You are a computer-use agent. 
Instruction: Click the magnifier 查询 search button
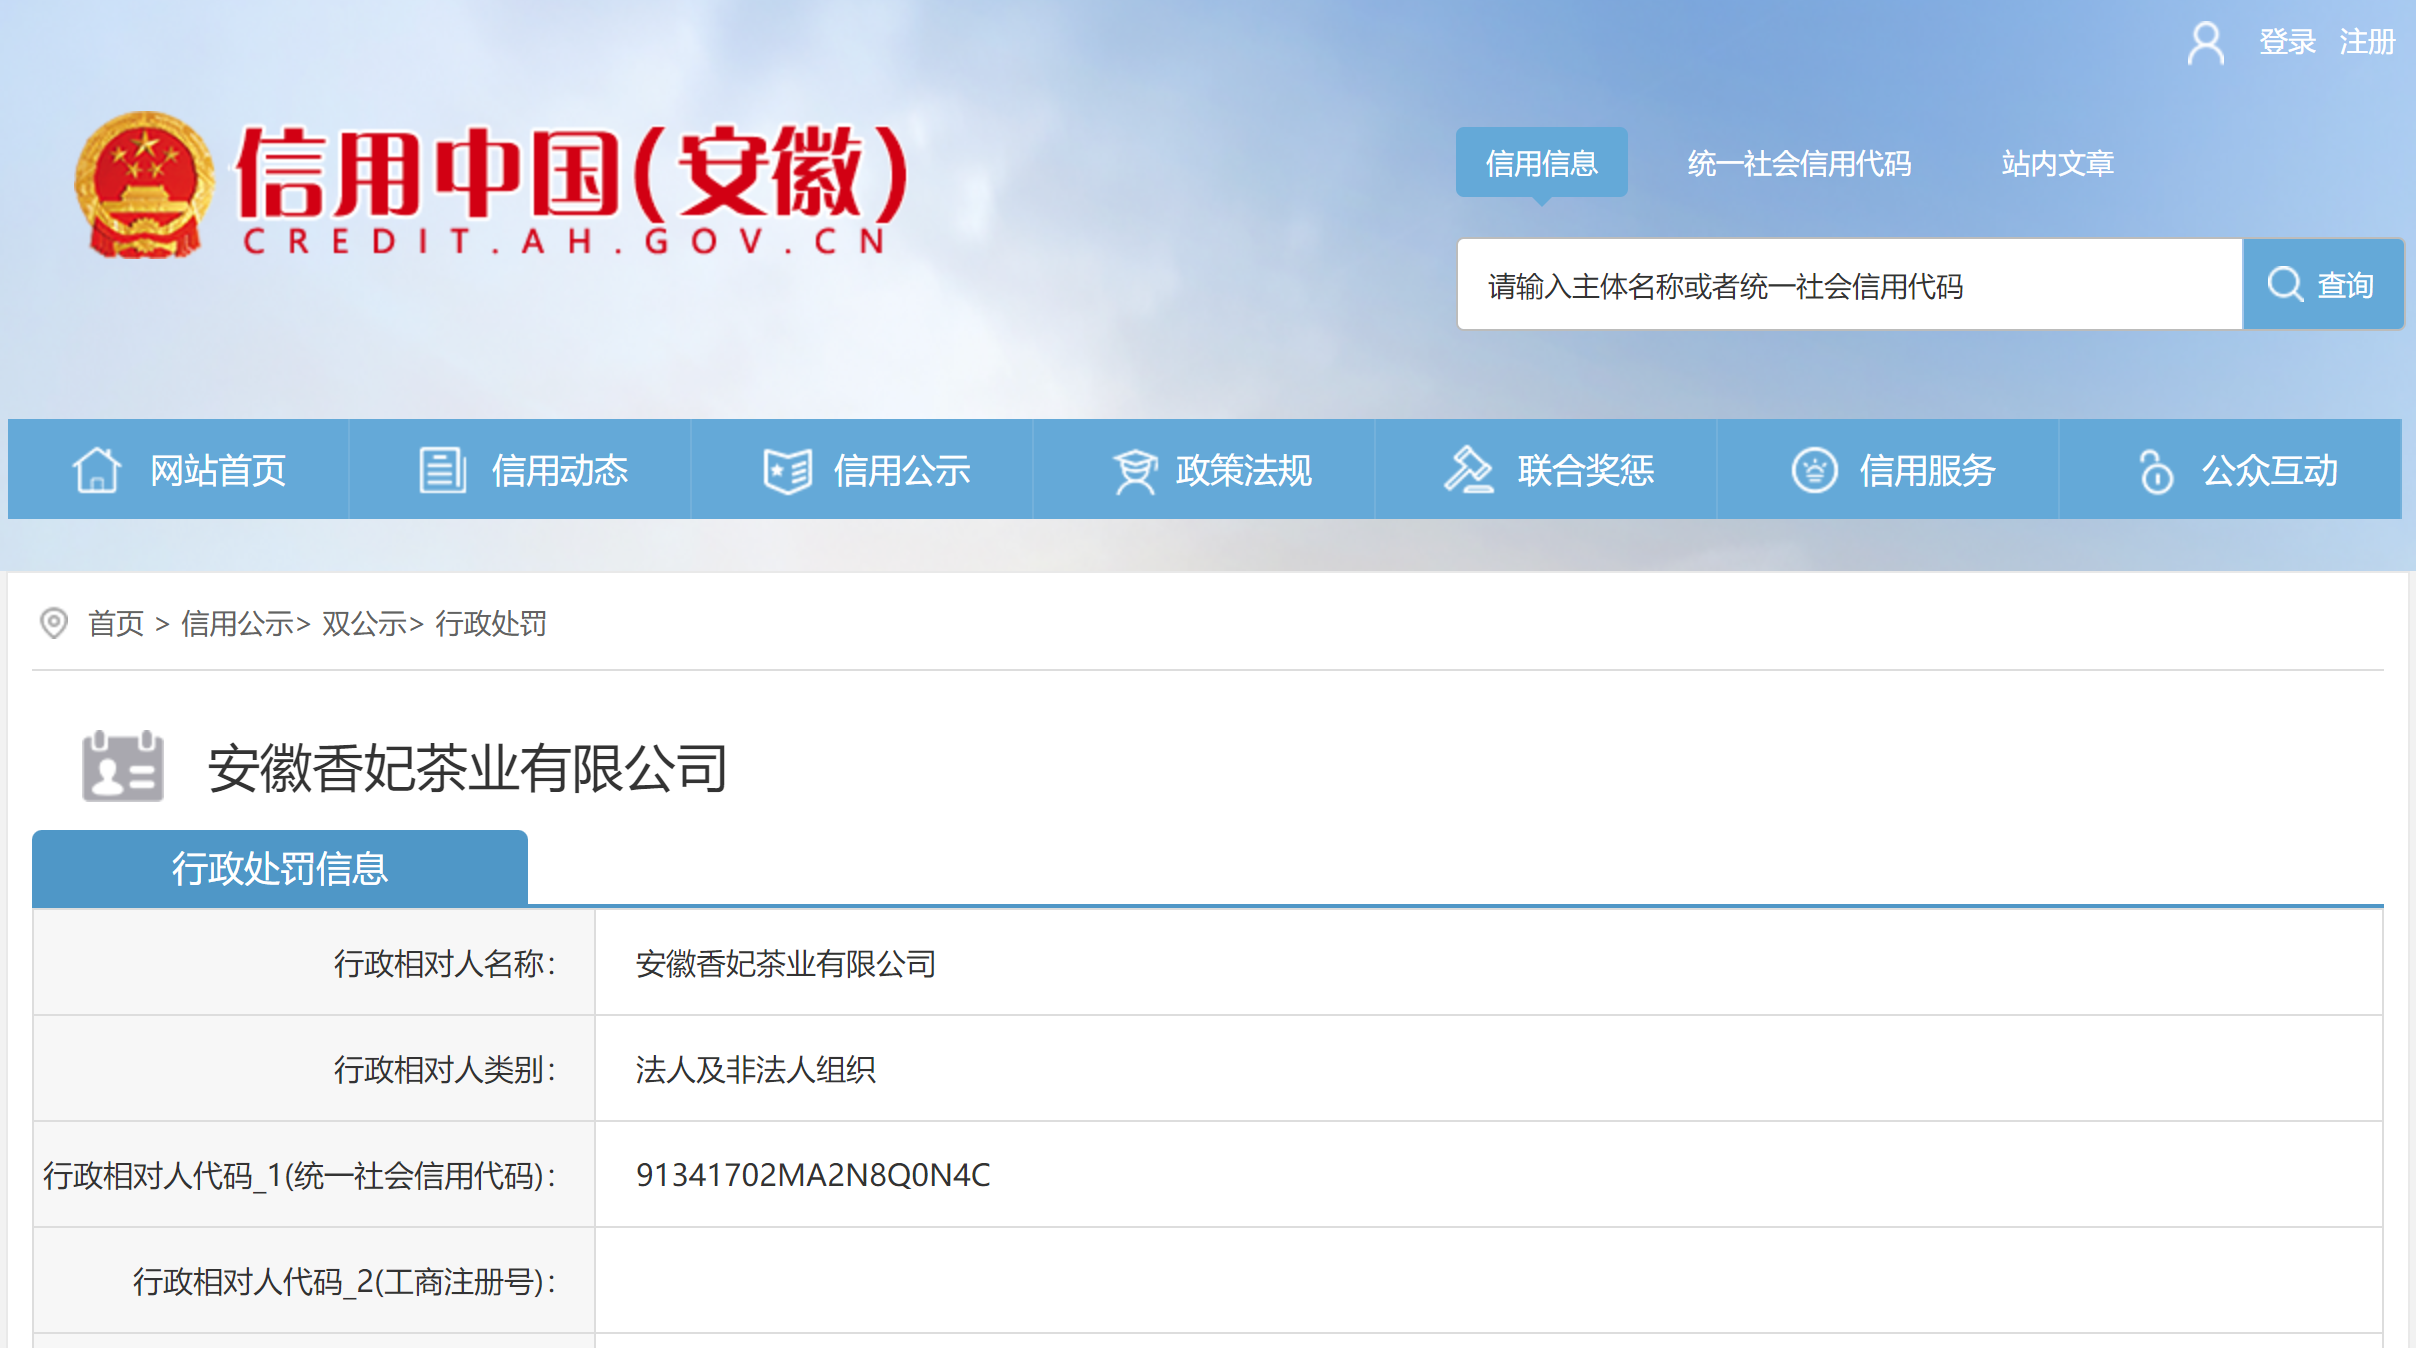[2322, 285]
